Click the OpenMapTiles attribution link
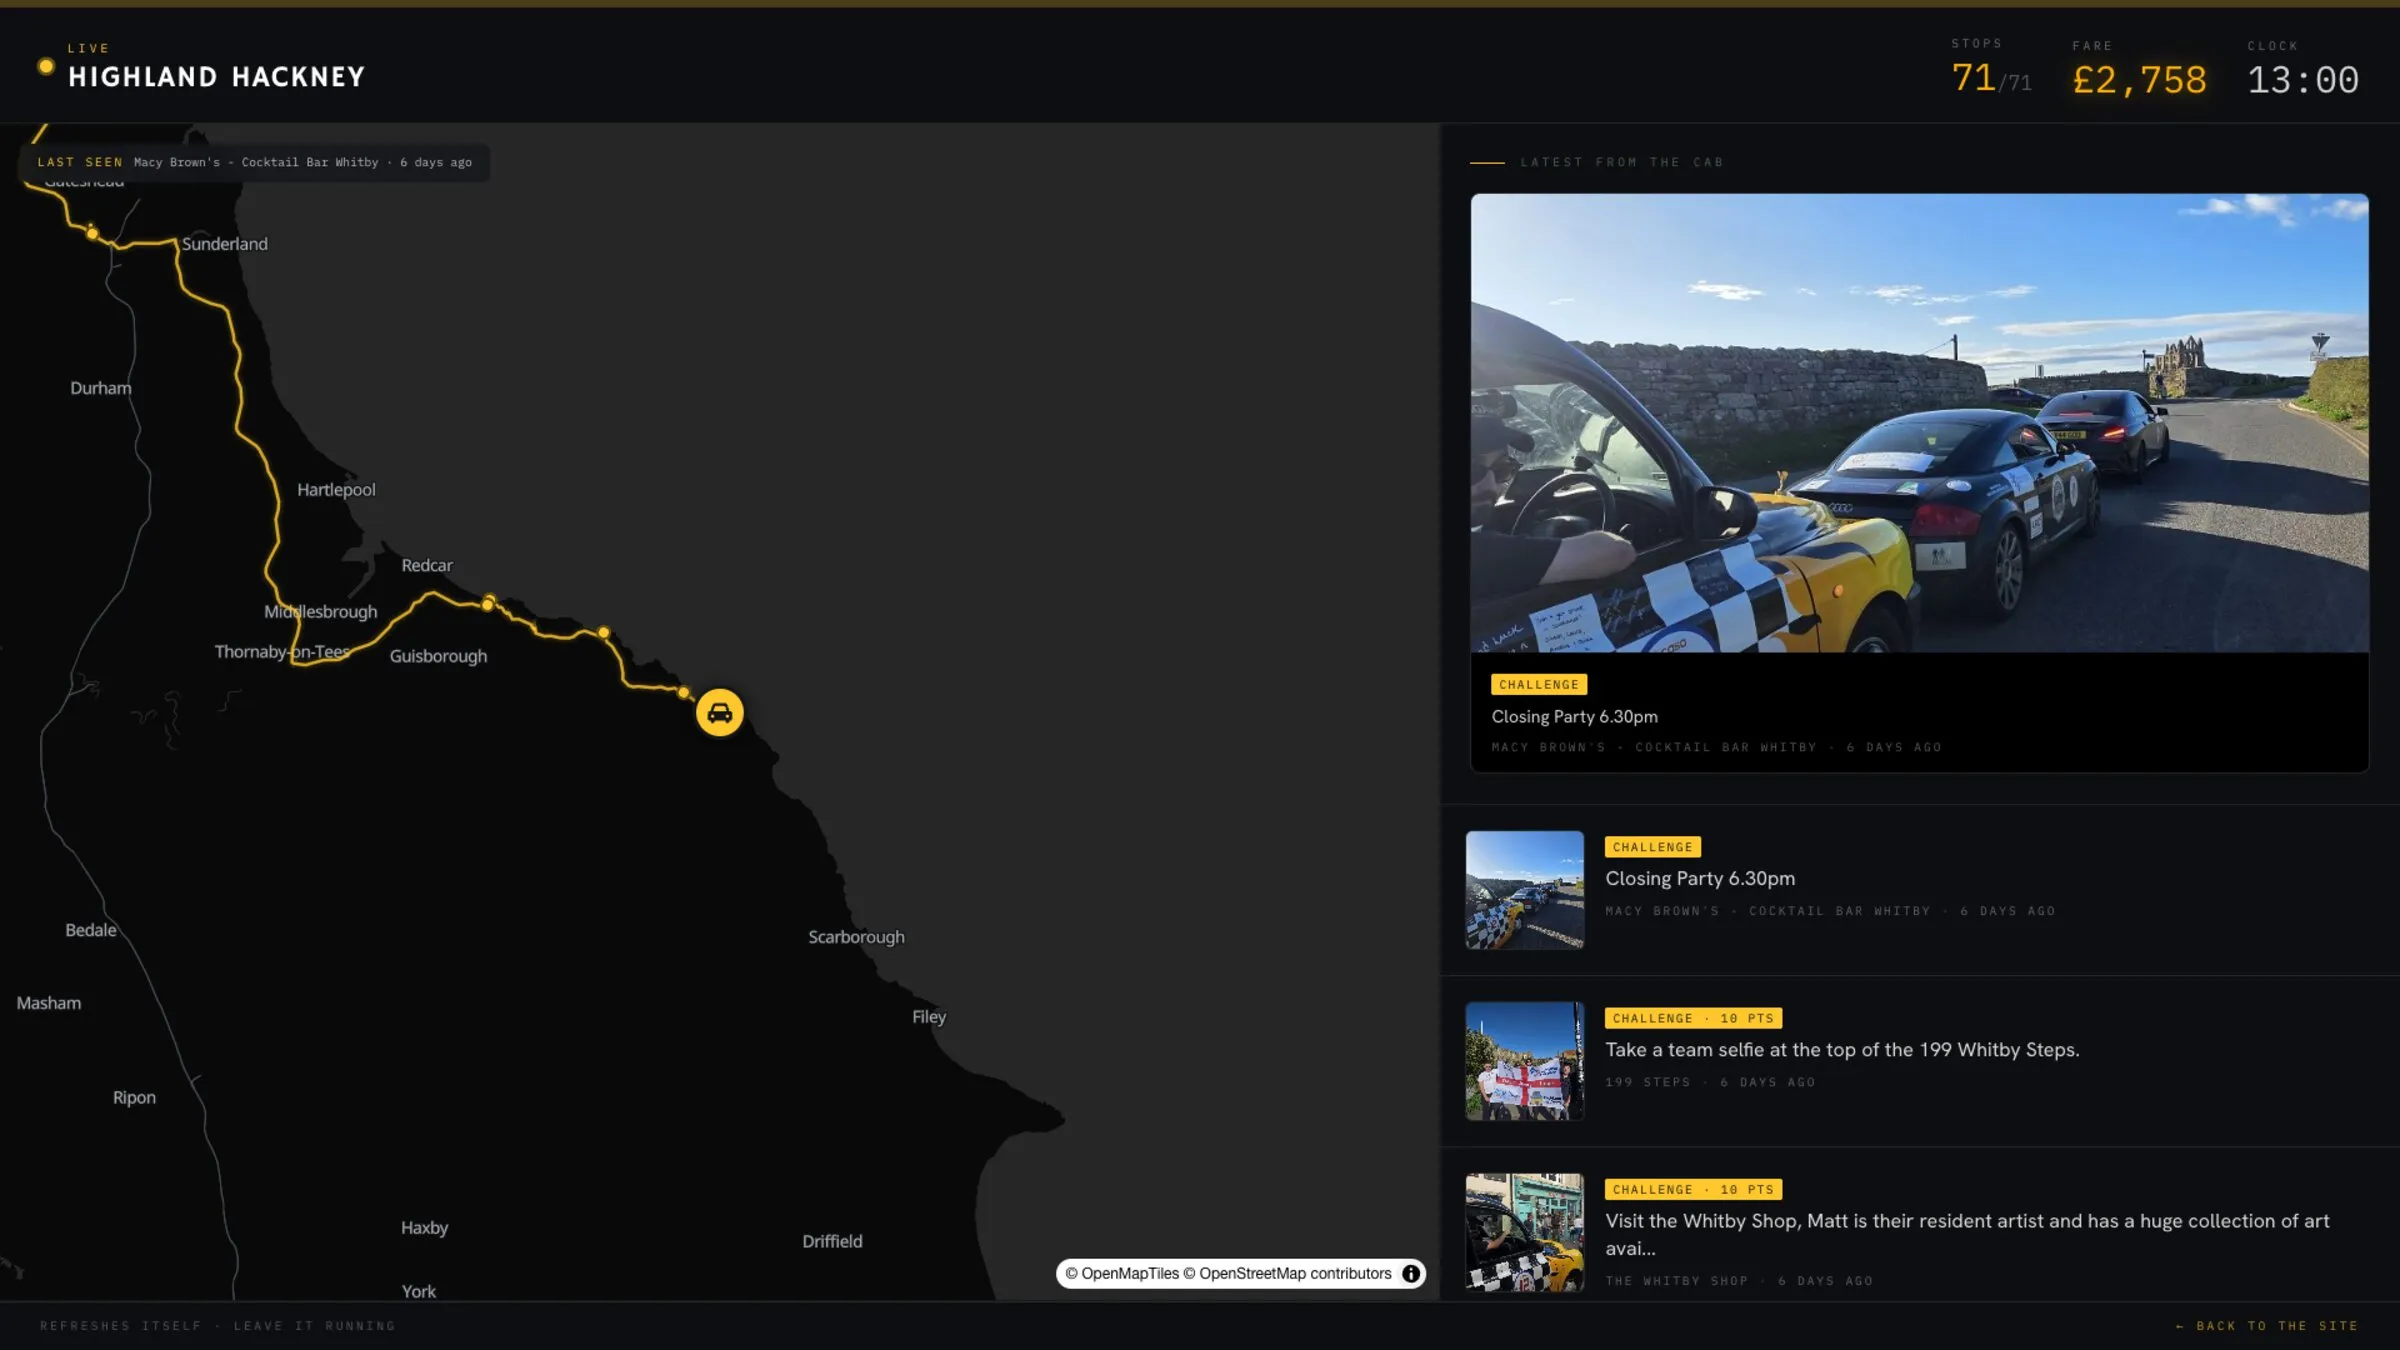Screen dimensions: 2400x1350 tap(1122, 1273)
